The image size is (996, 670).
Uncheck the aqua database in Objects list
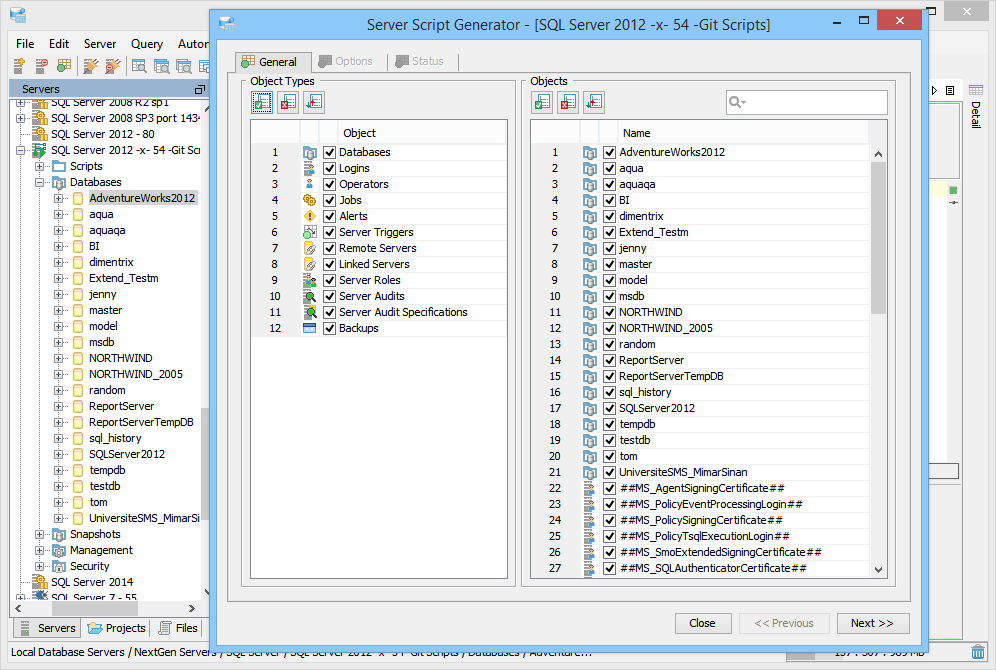coord(609,168)
